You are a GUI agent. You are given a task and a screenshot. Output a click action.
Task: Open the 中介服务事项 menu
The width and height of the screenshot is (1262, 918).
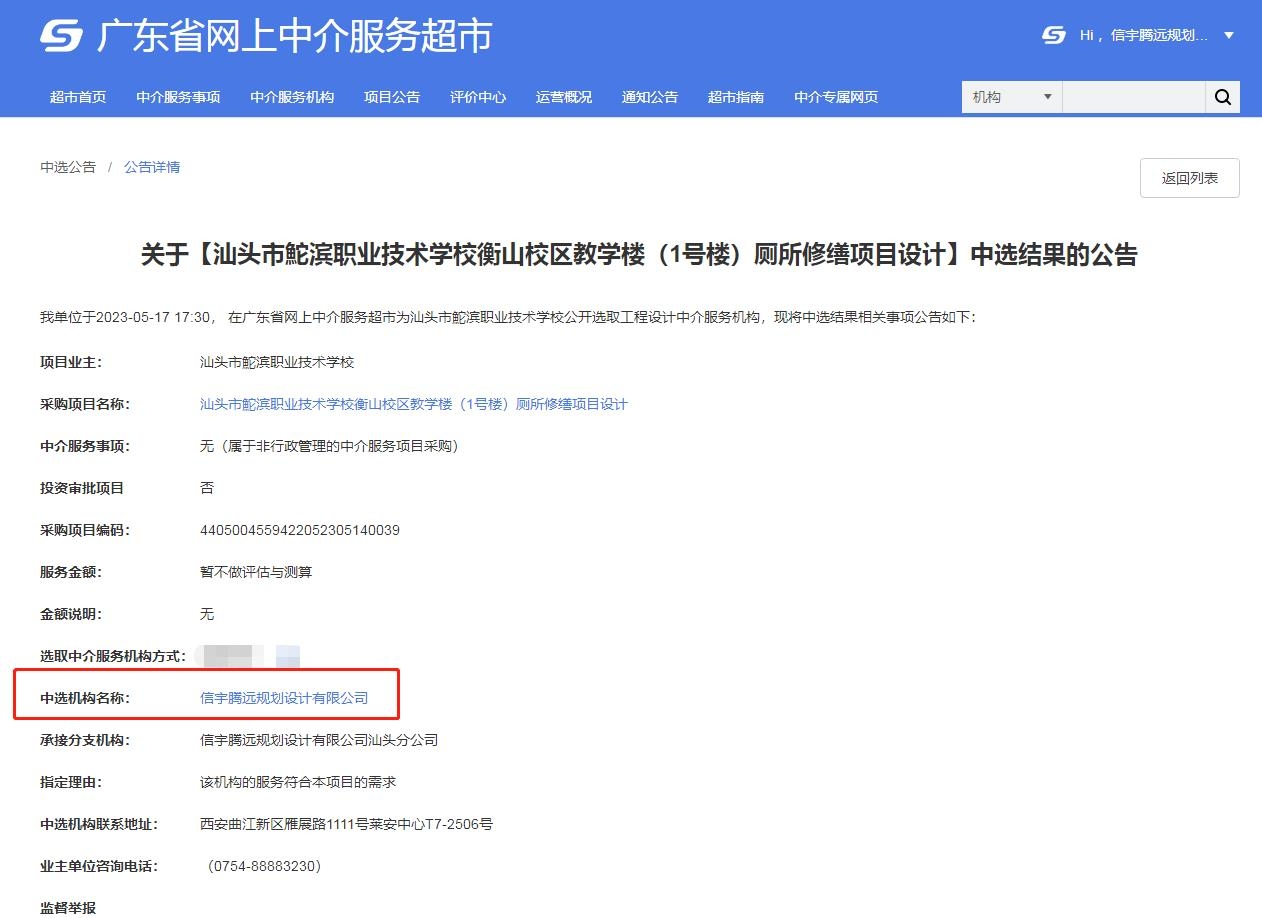(x=177, y=96)
